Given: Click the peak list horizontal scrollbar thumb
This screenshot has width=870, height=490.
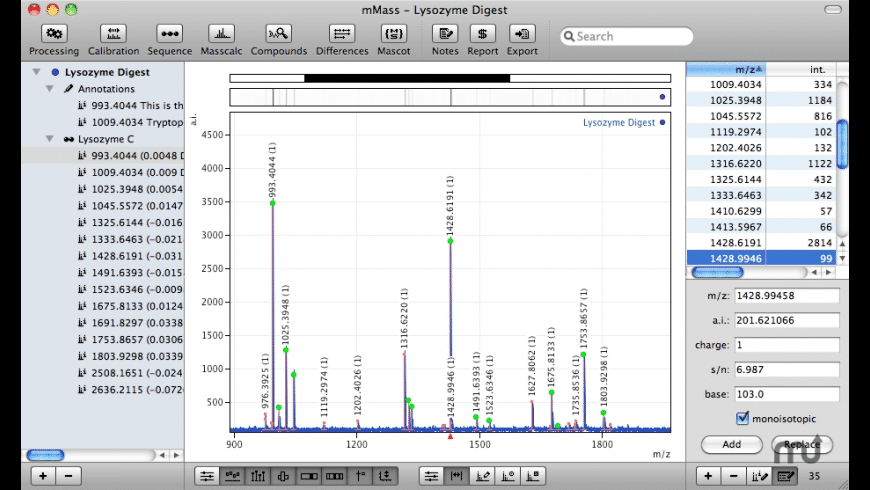Looking at the screenshot, I should (717, 272).
